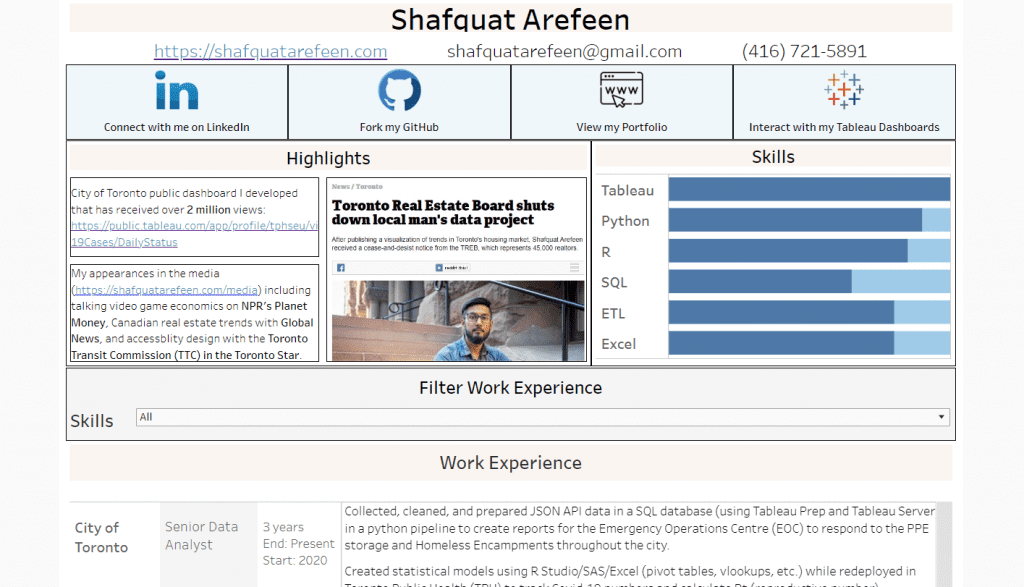This screenshot has height=587, width=1024.
Task: Select the Tableau skill bar
Action: click(x=808, y=190)
